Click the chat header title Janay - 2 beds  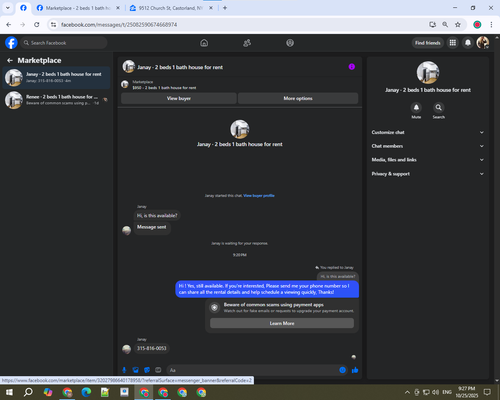pos(180,67)
